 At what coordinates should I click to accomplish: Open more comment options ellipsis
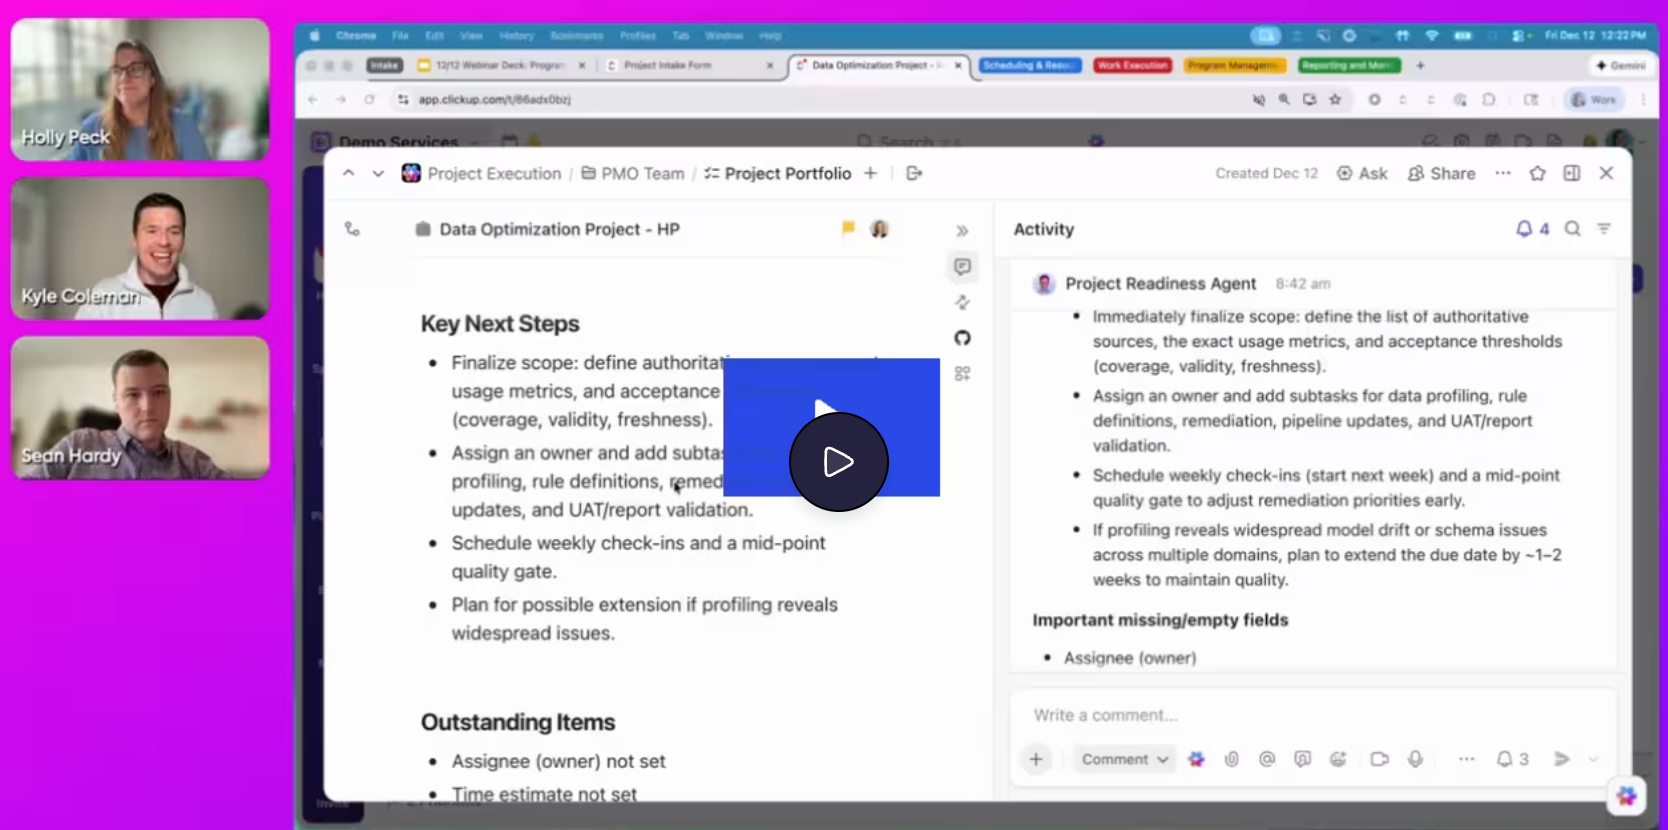tap(1466, 759)
